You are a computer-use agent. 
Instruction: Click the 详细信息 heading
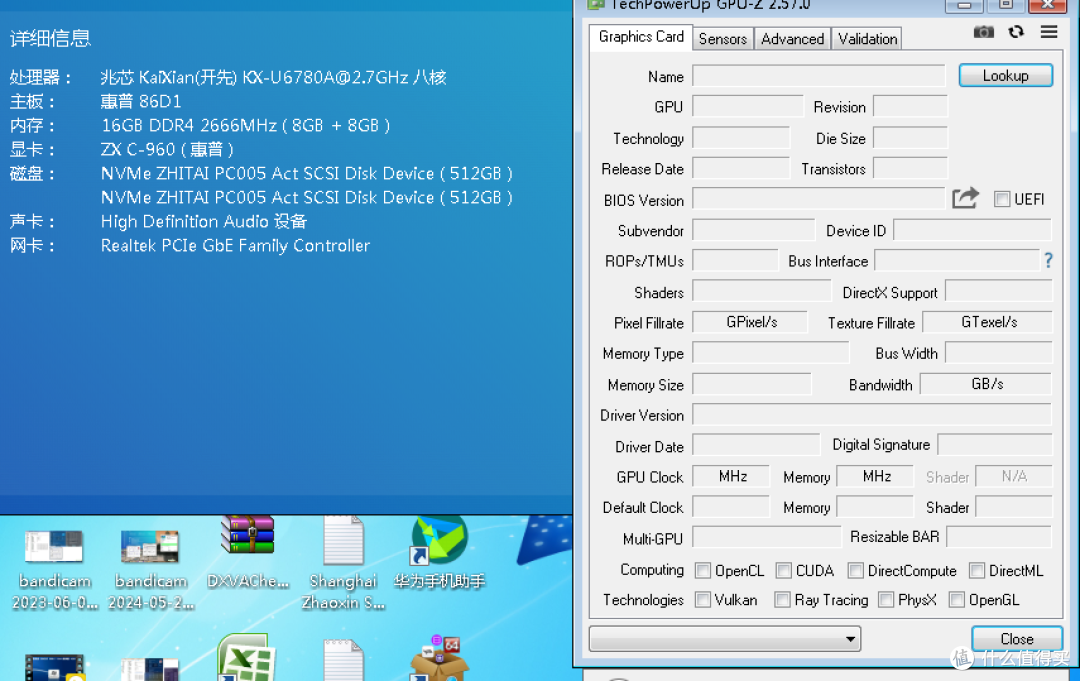click(x=50, y=39)
